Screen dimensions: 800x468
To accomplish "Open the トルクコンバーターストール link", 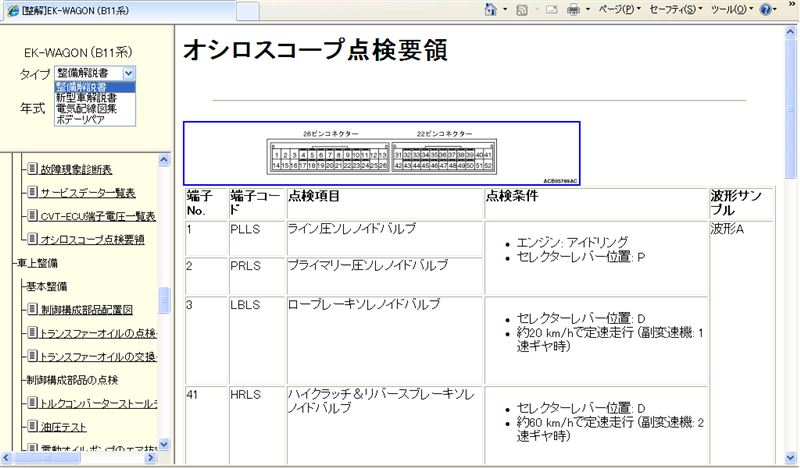I will coord(98,403).
